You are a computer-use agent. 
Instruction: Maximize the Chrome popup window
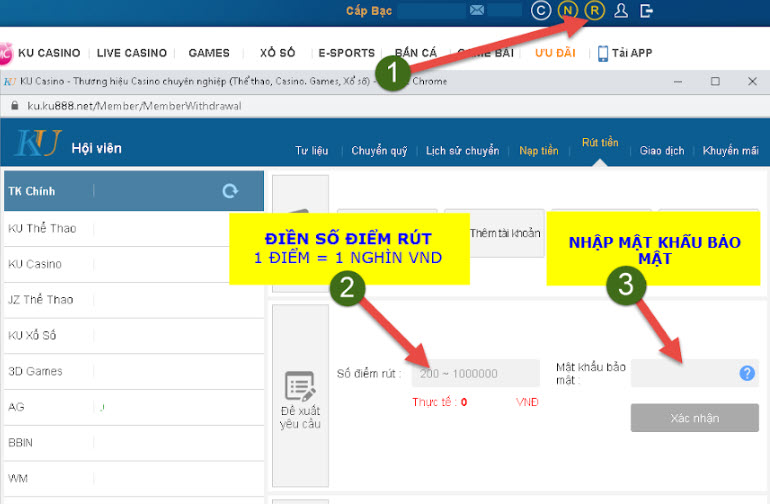coord(715,81)
